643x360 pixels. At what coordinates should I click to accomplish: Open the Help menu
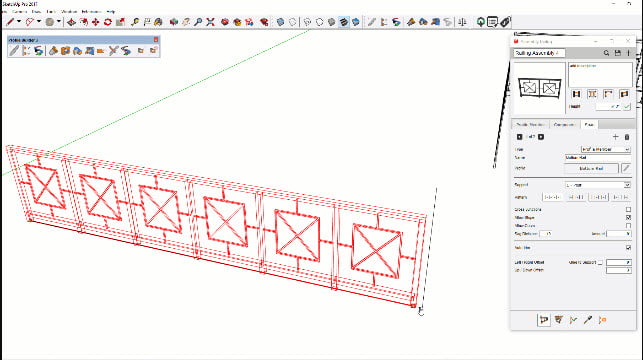tap(111, 11)
